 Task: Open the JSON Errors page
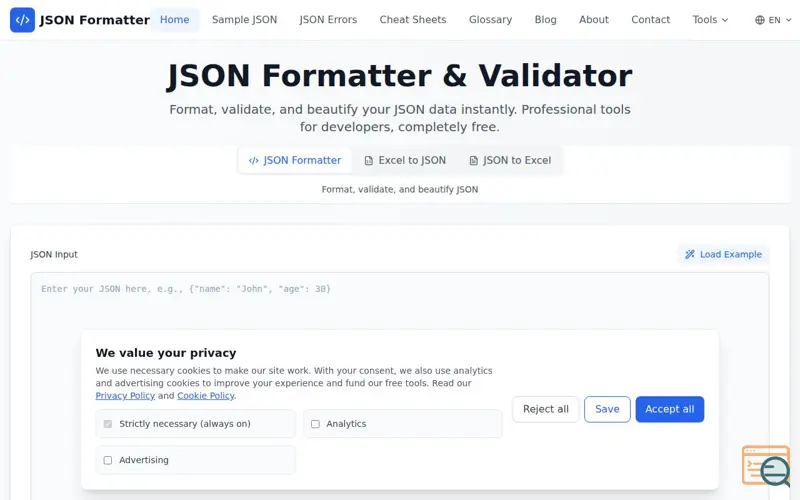pos(328,20)
